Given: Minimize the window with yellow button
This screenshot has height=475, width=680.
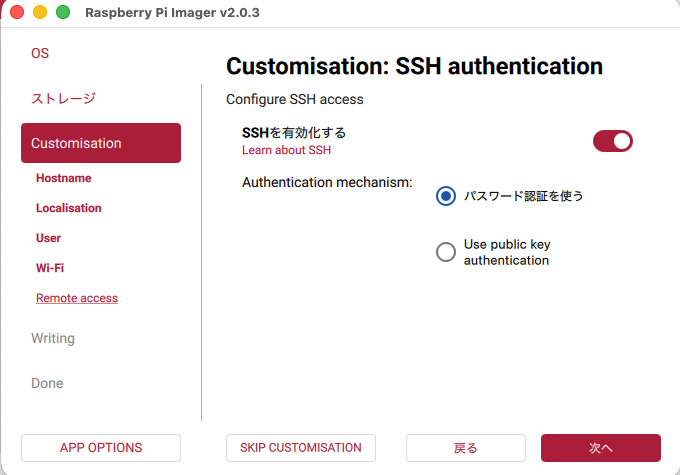Looking at the screenshot, I should point(41,13).
